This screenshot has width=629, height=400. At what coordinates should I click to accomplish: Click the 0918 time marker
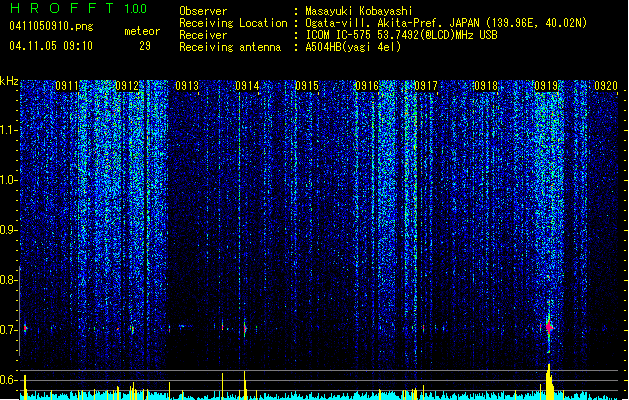[486, 86]
